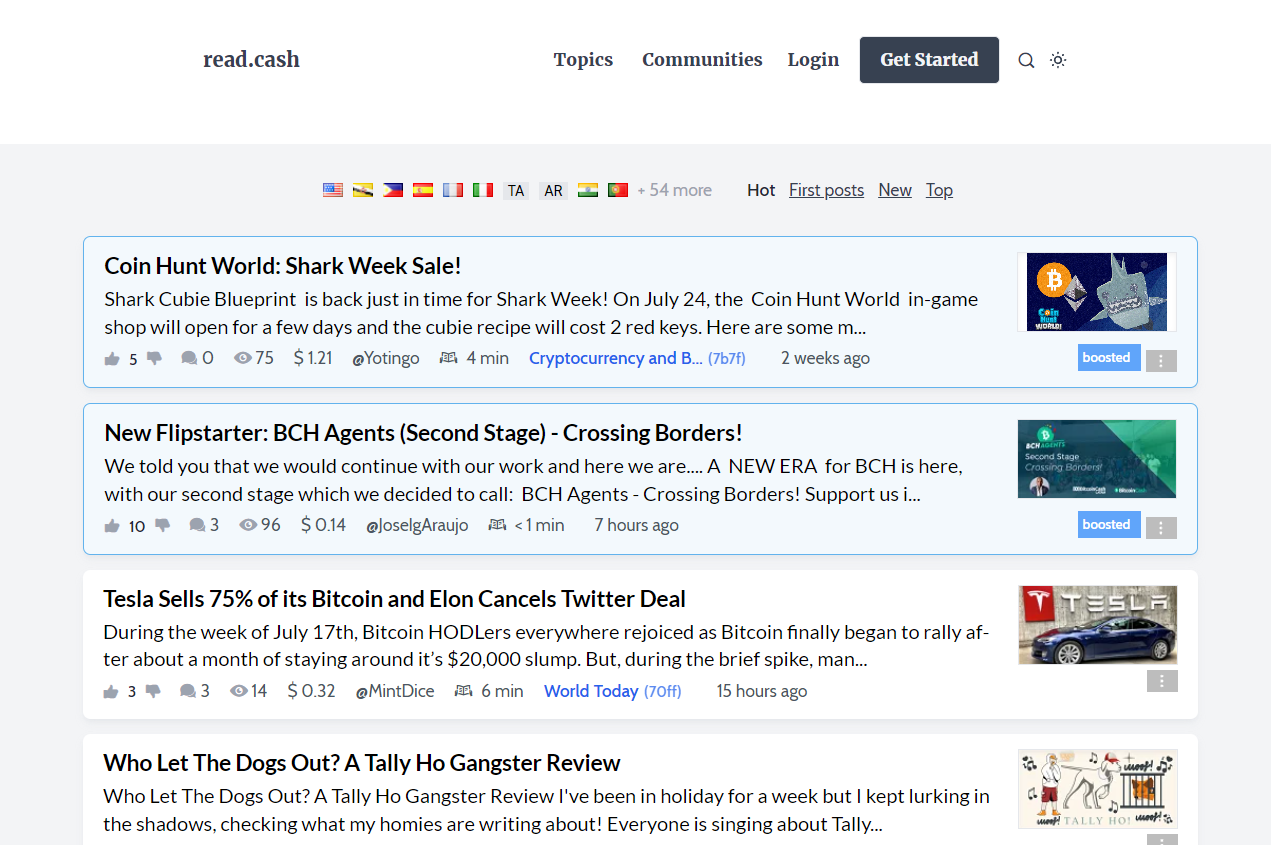Open the Who Let The Dogs Out article
Viewport: 1271px width, 845px height.
pos(361,763)
